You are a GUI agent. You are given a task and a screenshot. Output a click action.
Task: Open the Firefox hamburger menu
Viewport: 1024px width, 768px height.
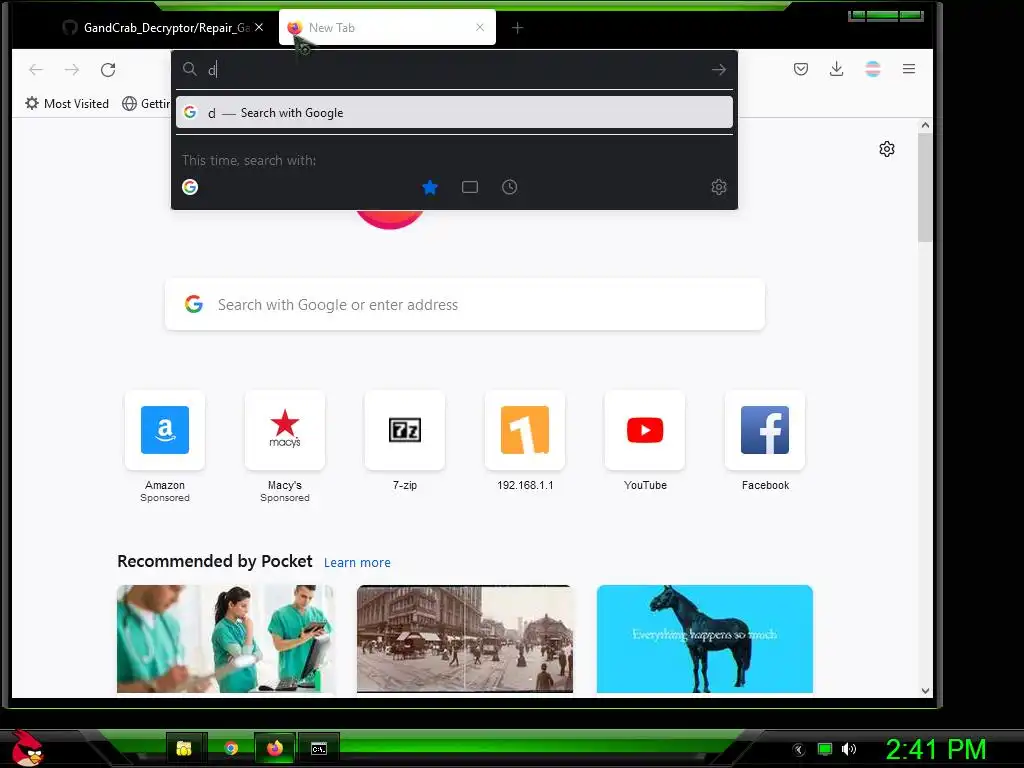(x=908, y=69)
